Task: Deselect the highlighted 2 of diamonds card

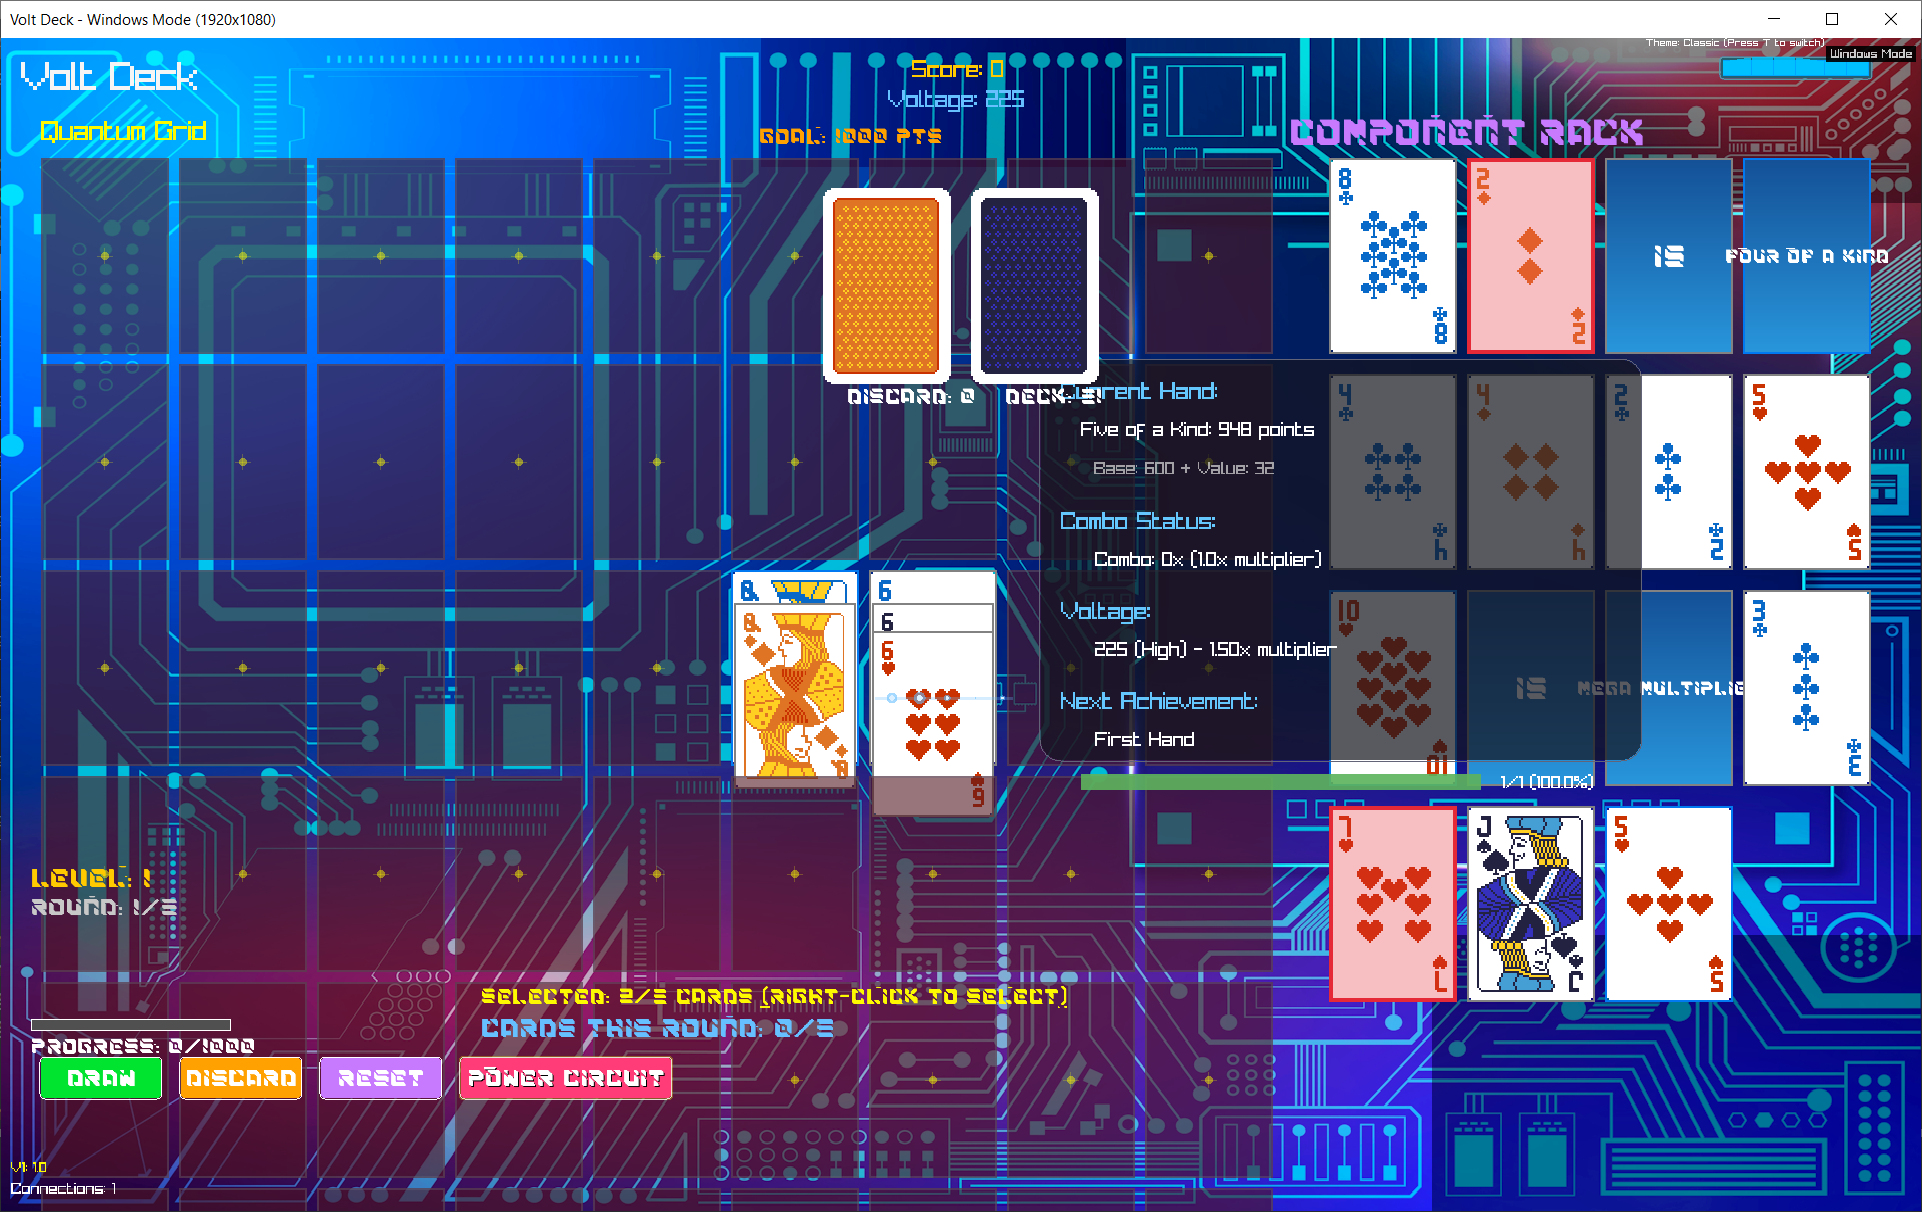Action: point(1530,257)
